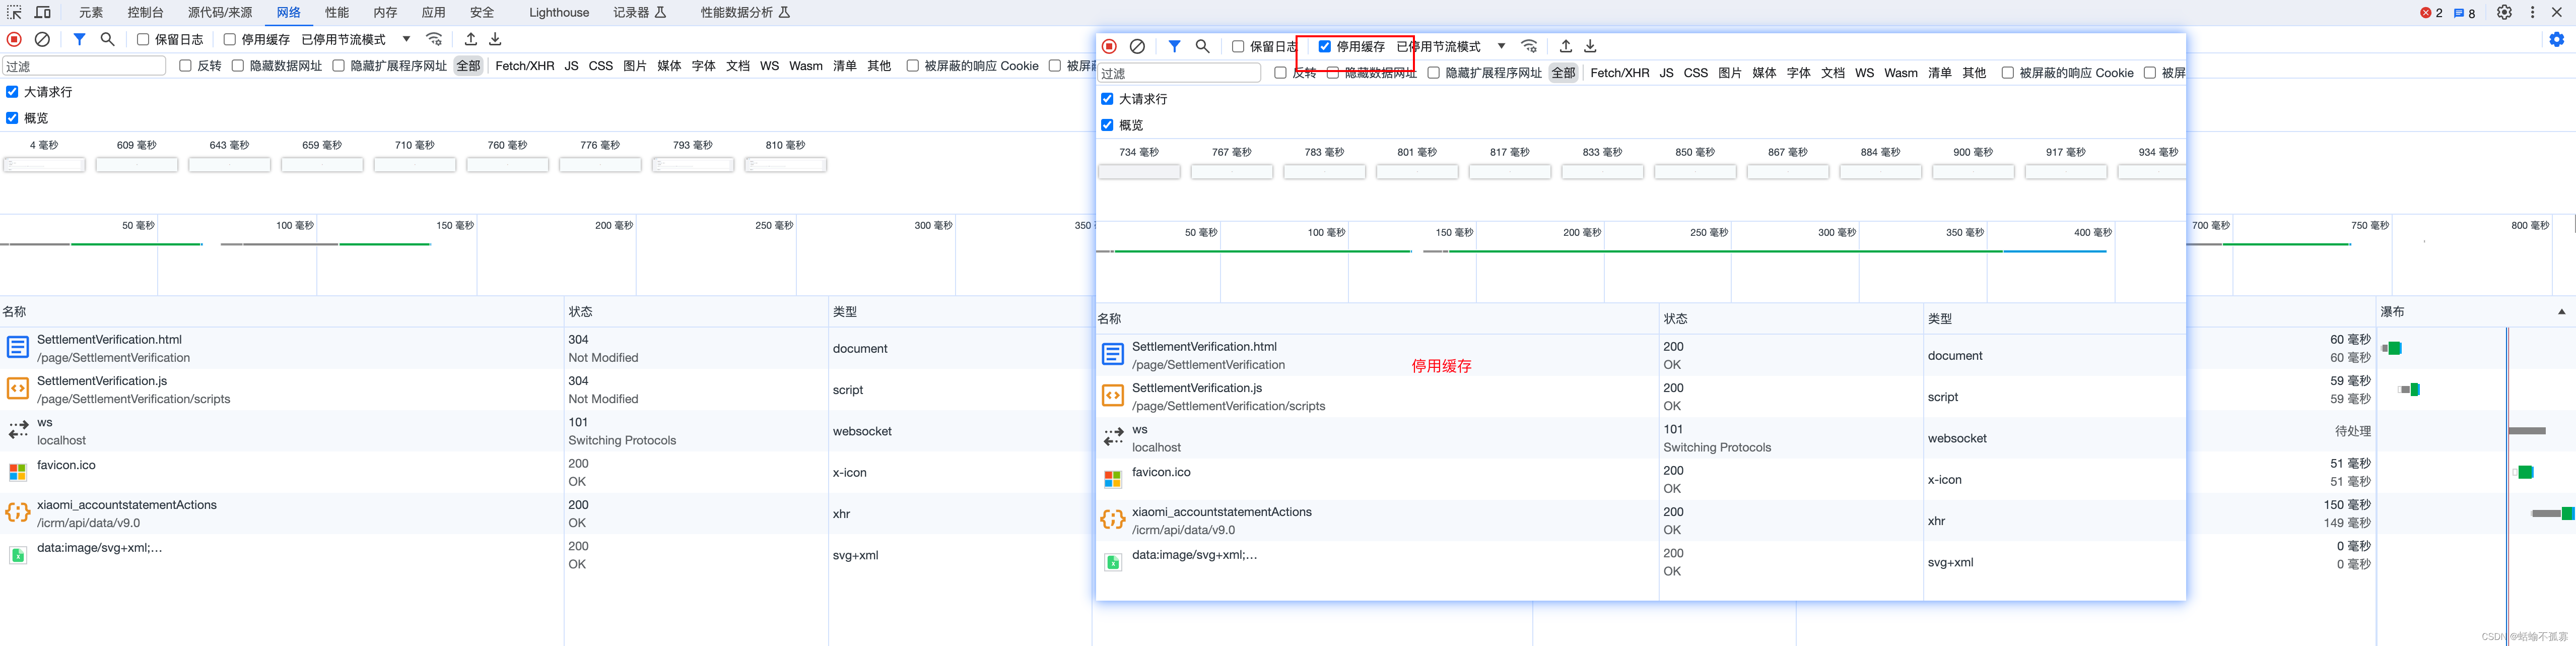Viewport: 2576px width, 646px height.
Task: Open DevTools settings gear icon
Action: pos(2504,12)
